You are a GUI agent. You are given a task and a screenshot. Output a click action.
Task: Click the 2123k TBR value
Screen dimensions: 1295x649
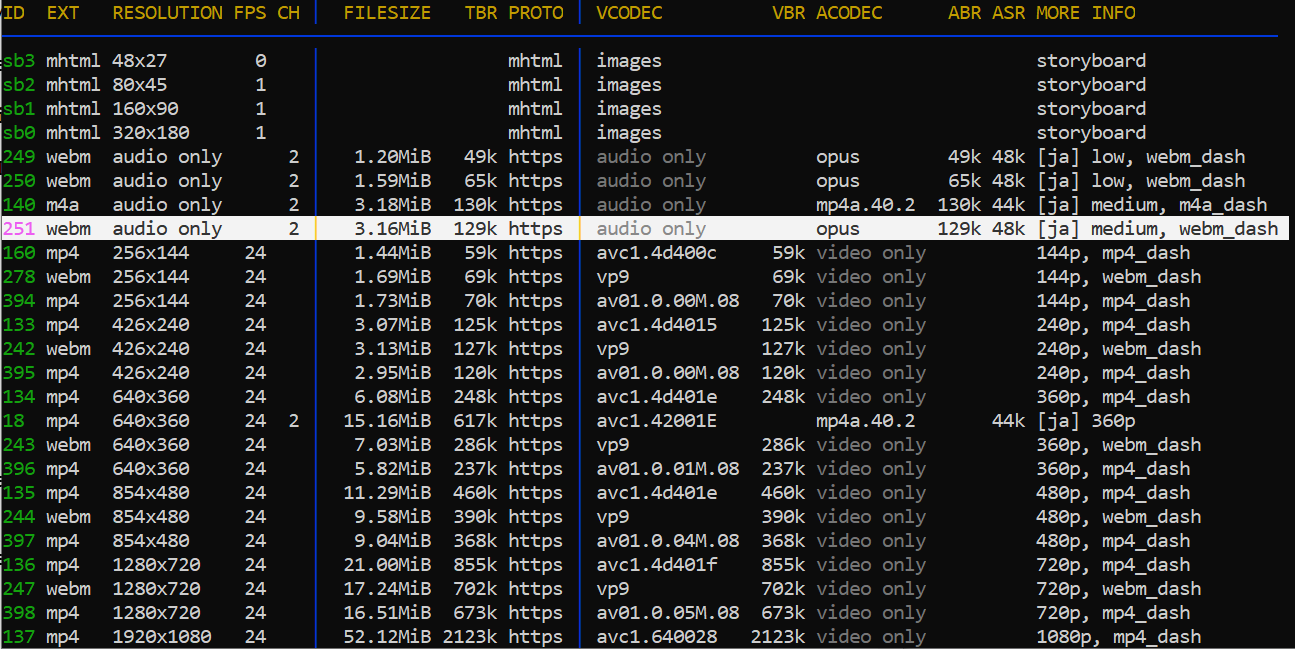click(470, 637)
